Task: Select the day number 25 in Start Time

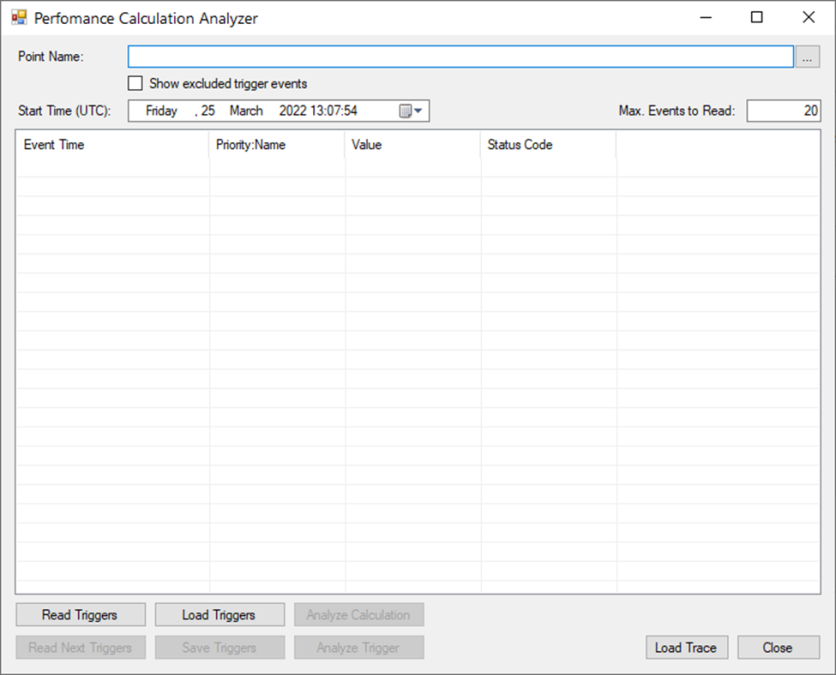Action: click(x=207, y=111)
